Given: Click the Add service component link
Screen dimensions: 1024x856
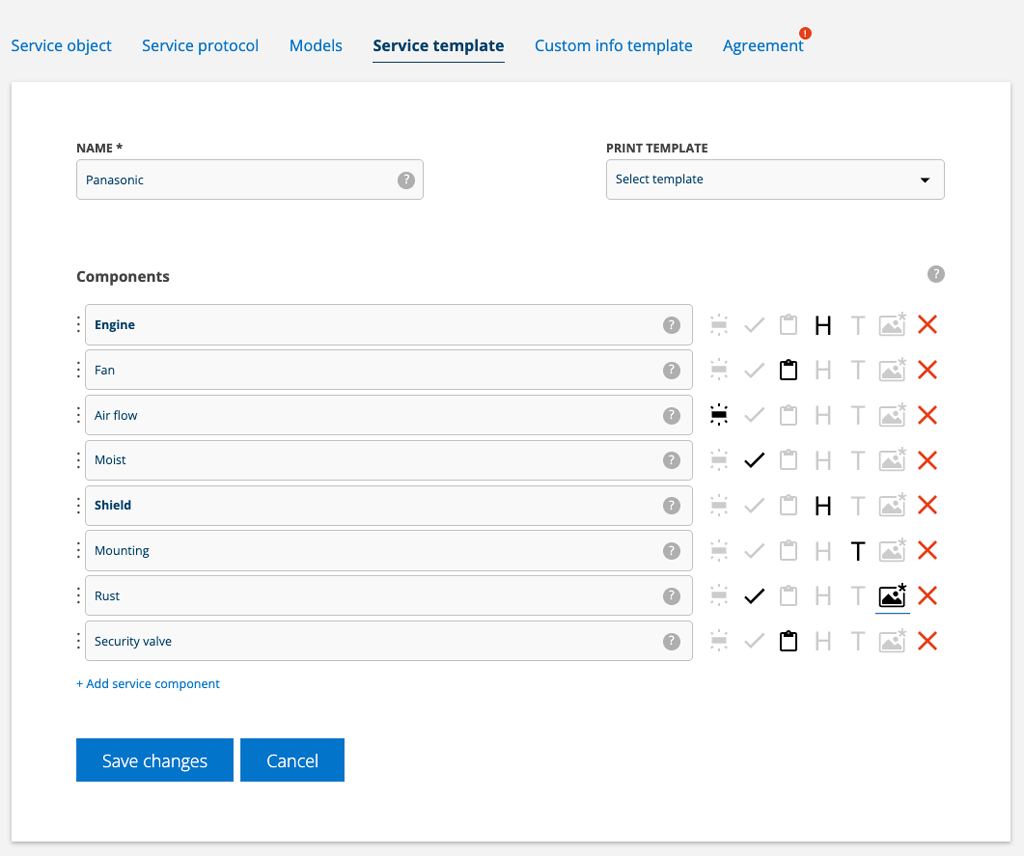Looking at the screenshot, I should [x=148, y=684].
